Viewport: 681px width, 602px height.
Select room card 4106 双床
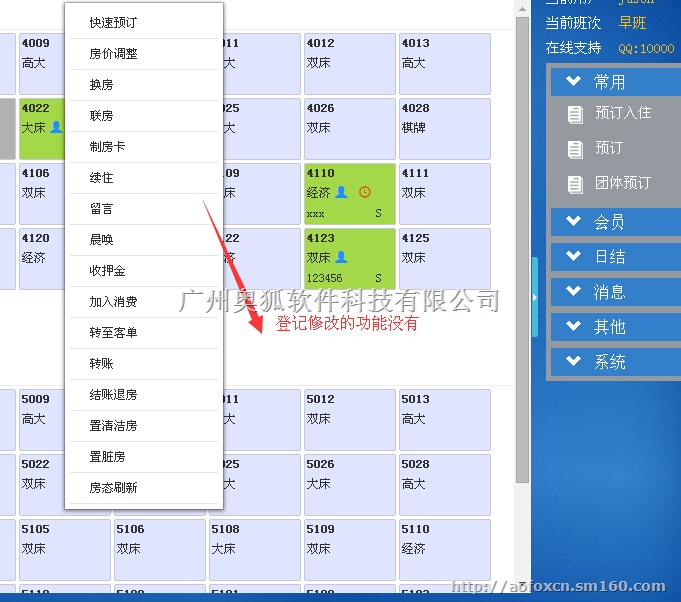point(42,194)
